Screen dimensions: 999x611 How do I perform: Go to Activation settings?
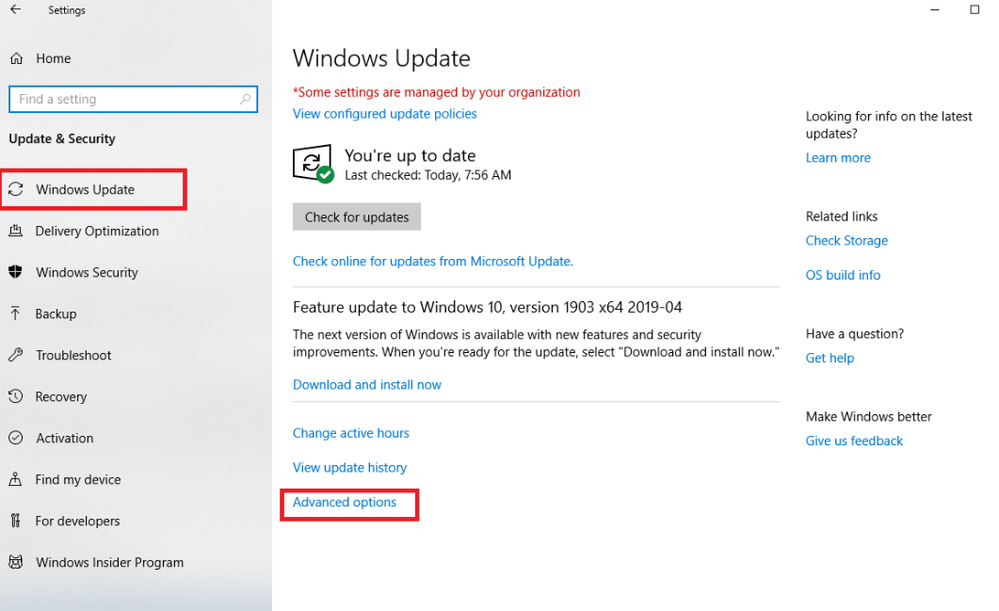(64, 438)
